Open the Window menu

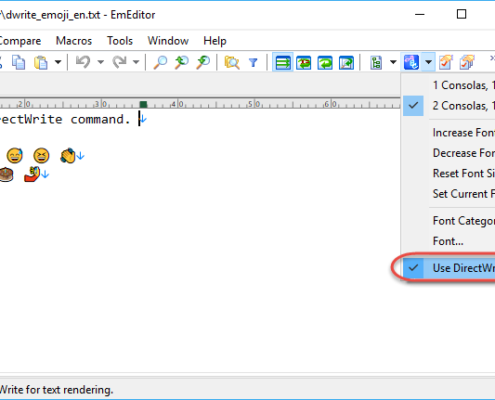pos(168,41)
